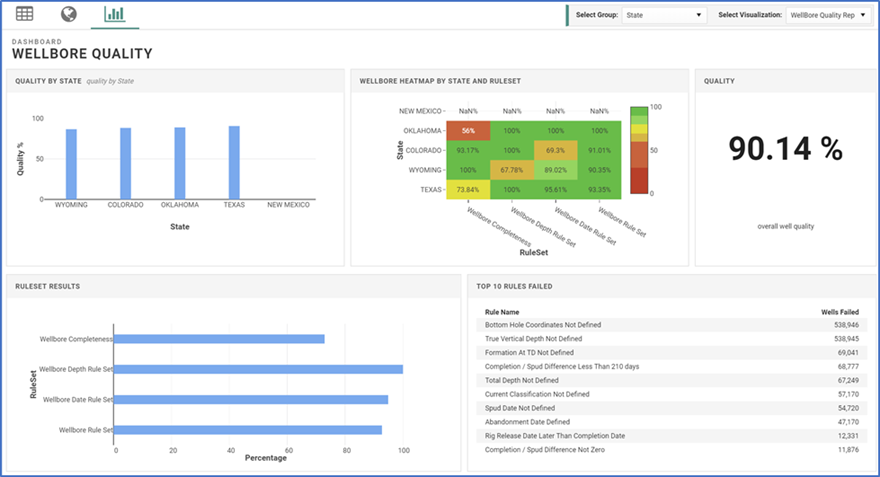Click the overall well quality caption
Image resolution: width=880 pixels, height=477 pixels.
pos(785,226)
